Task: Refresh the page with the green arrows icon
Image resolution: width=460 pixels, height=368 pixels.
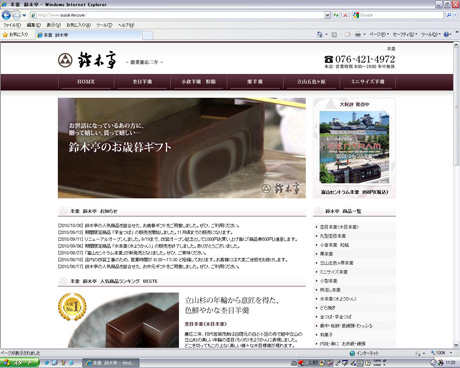Action: point(336,15)
